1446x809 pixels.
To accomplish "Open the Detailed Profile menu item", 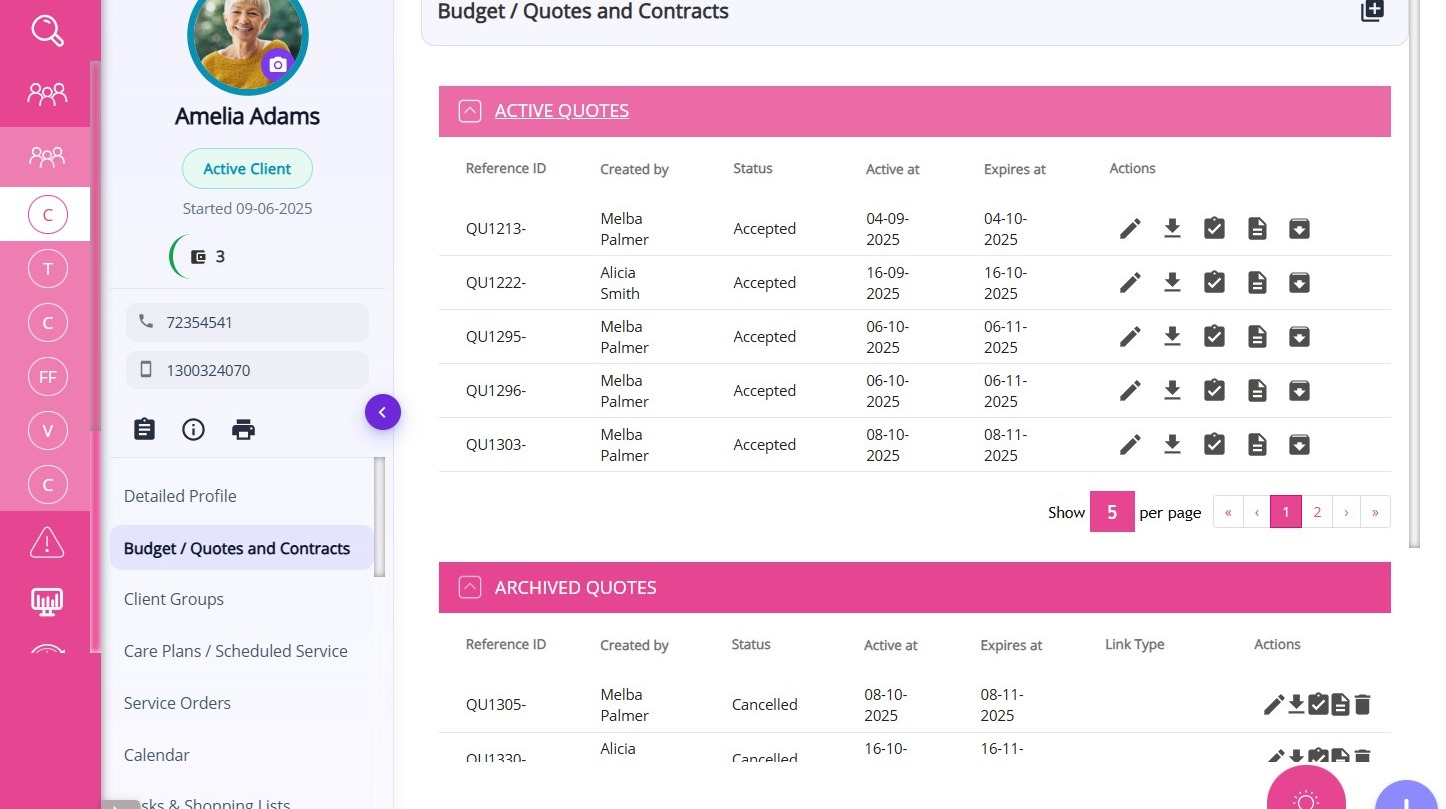I will [180, 496].
